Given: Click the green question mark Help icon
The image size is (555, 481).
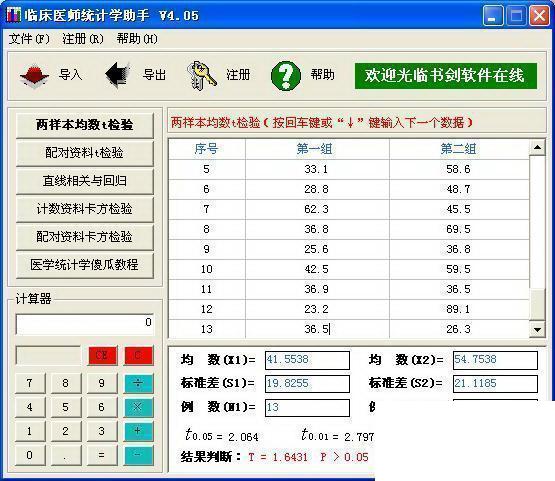Looking at the screenshot, I should pyautogui.click(x=286, y=75).
